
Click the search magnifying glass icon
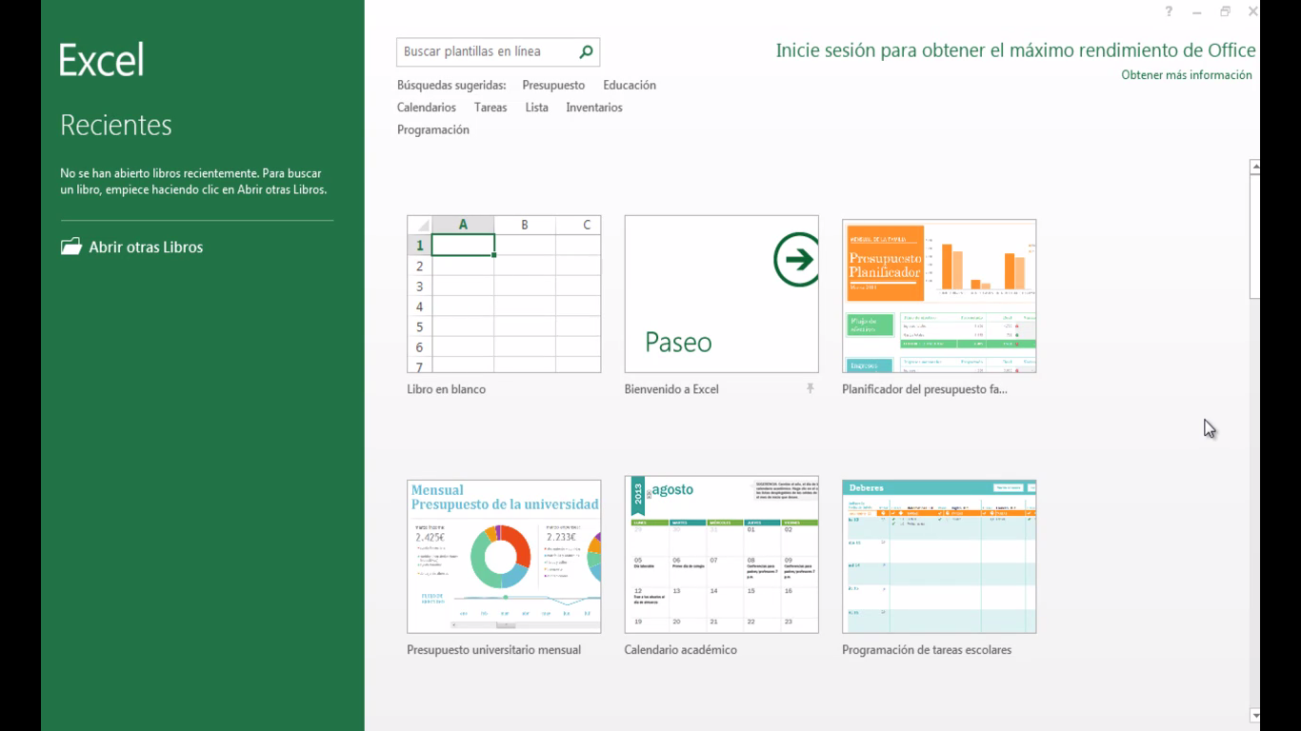pos(585,51)
